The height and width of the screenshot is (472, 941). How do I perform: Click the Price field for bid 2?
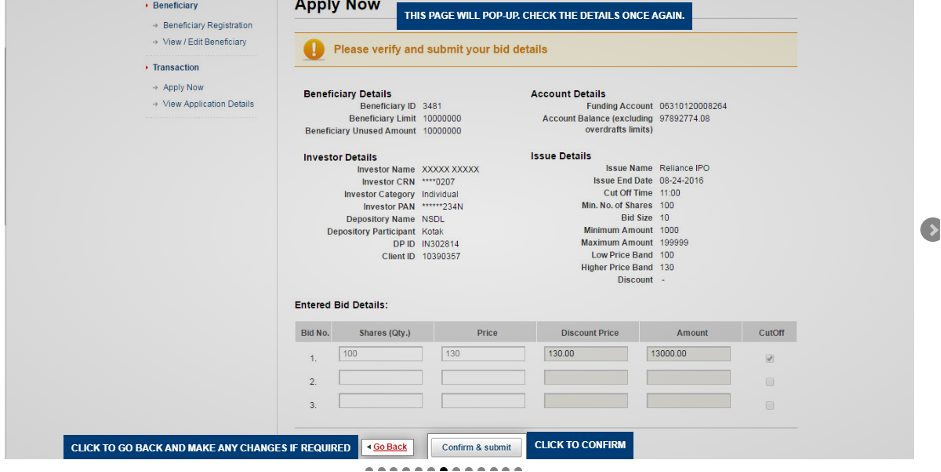pos(483,378)
